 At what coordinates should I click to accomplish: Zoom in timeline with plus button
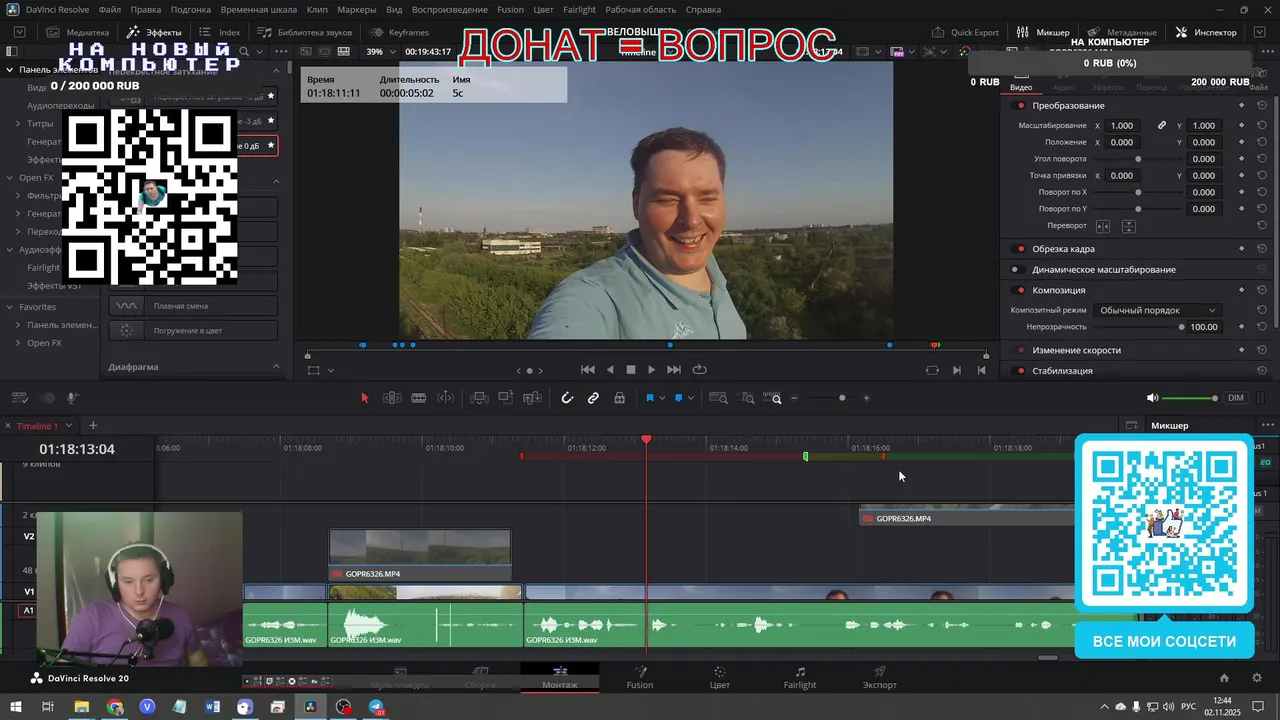pos(866,398)
